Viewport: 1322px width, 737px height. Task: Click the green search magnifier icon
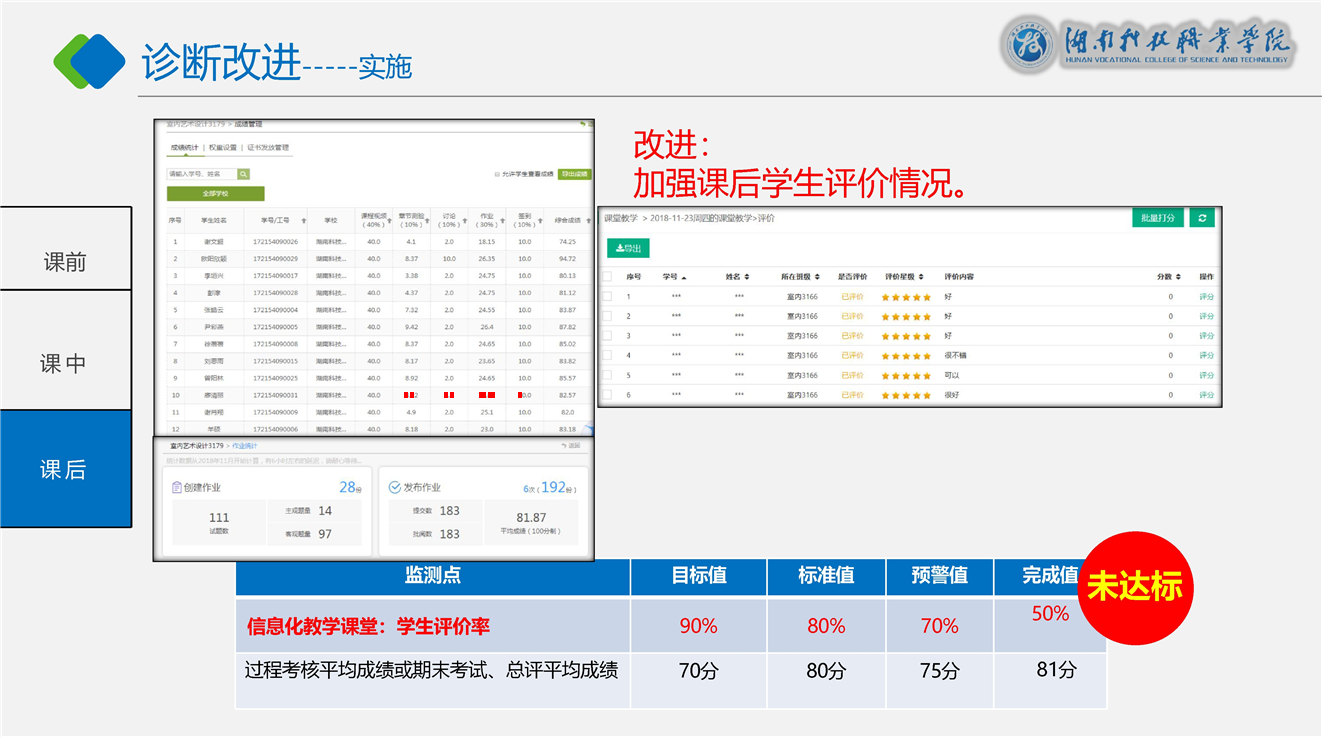click(x=243, y=174)
